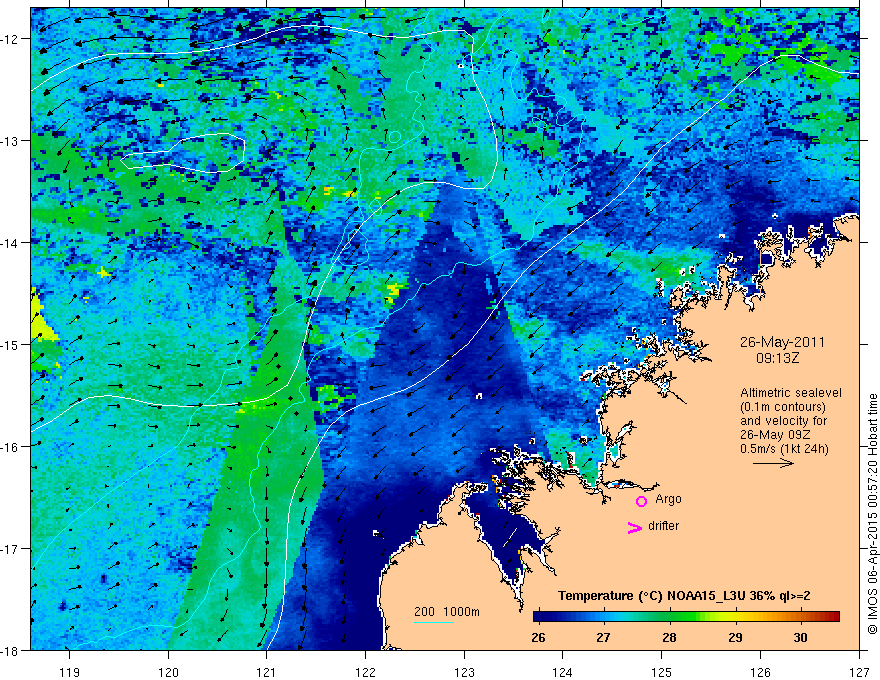This screenshot has width=880, height=680.
Task: Click longitude axis label '119'
Action: (x=70, y=672)
